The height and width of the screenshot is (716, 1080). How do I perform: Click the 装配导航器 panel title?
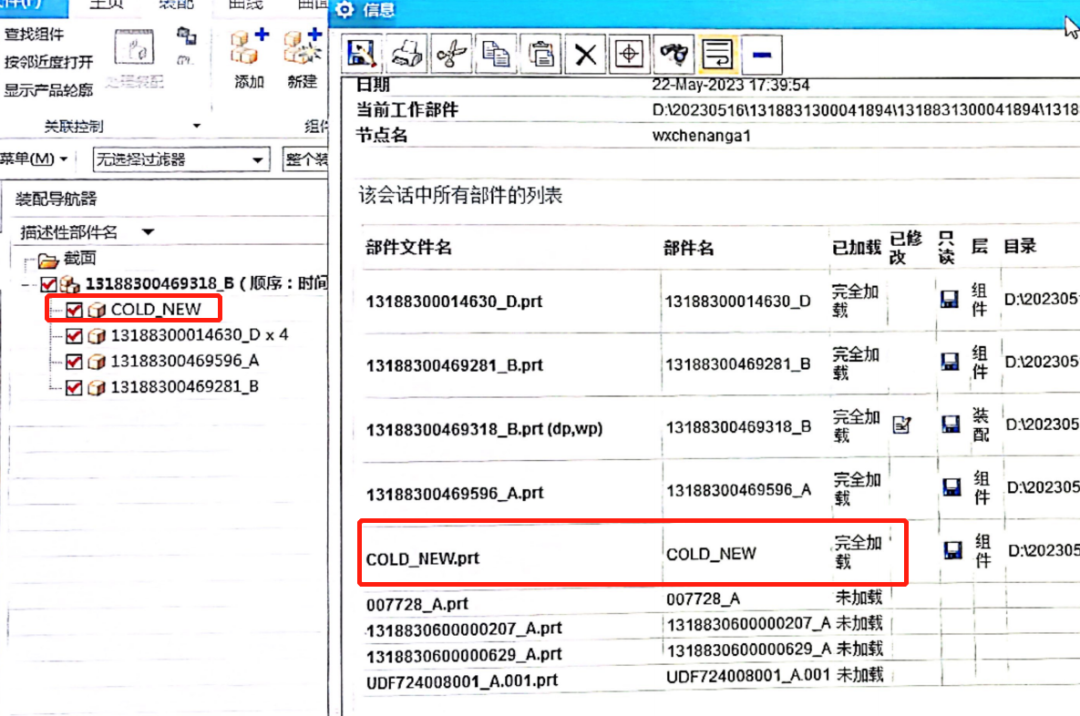(56, 199)
